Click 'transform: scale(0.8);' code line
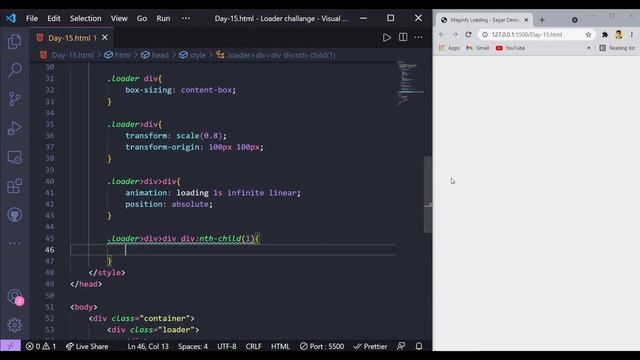Image resolution: width=640 pixels, height=360 pixels. click(176, 136)
